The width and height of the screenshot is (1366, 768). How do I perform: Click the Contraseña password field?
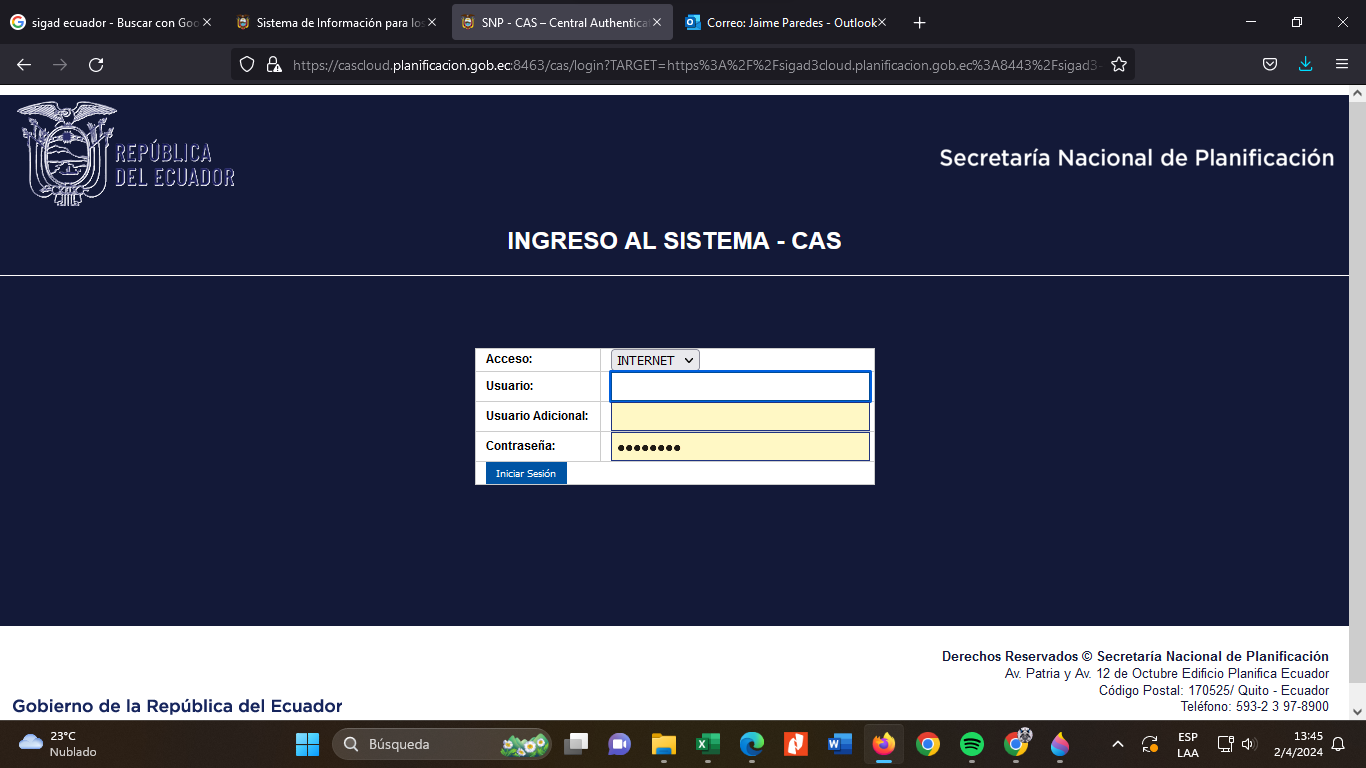click(740, 446)
